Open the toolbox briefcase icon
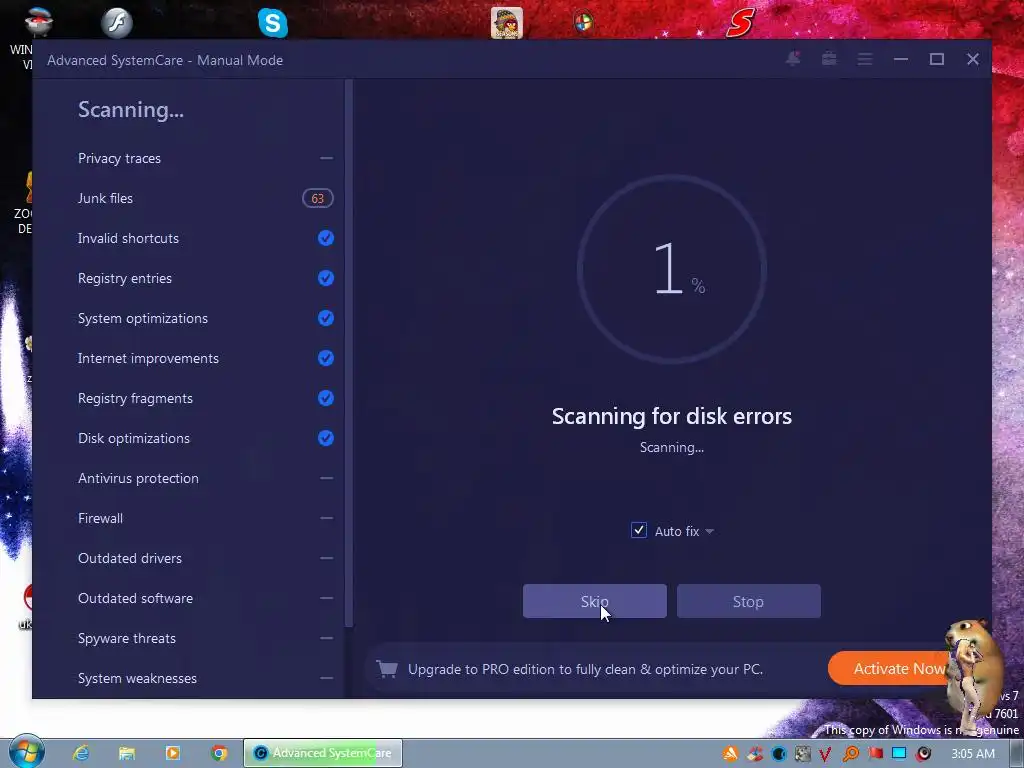This screenshot has height=768, width=1024. pyautogui.click(x=829, y=59)
